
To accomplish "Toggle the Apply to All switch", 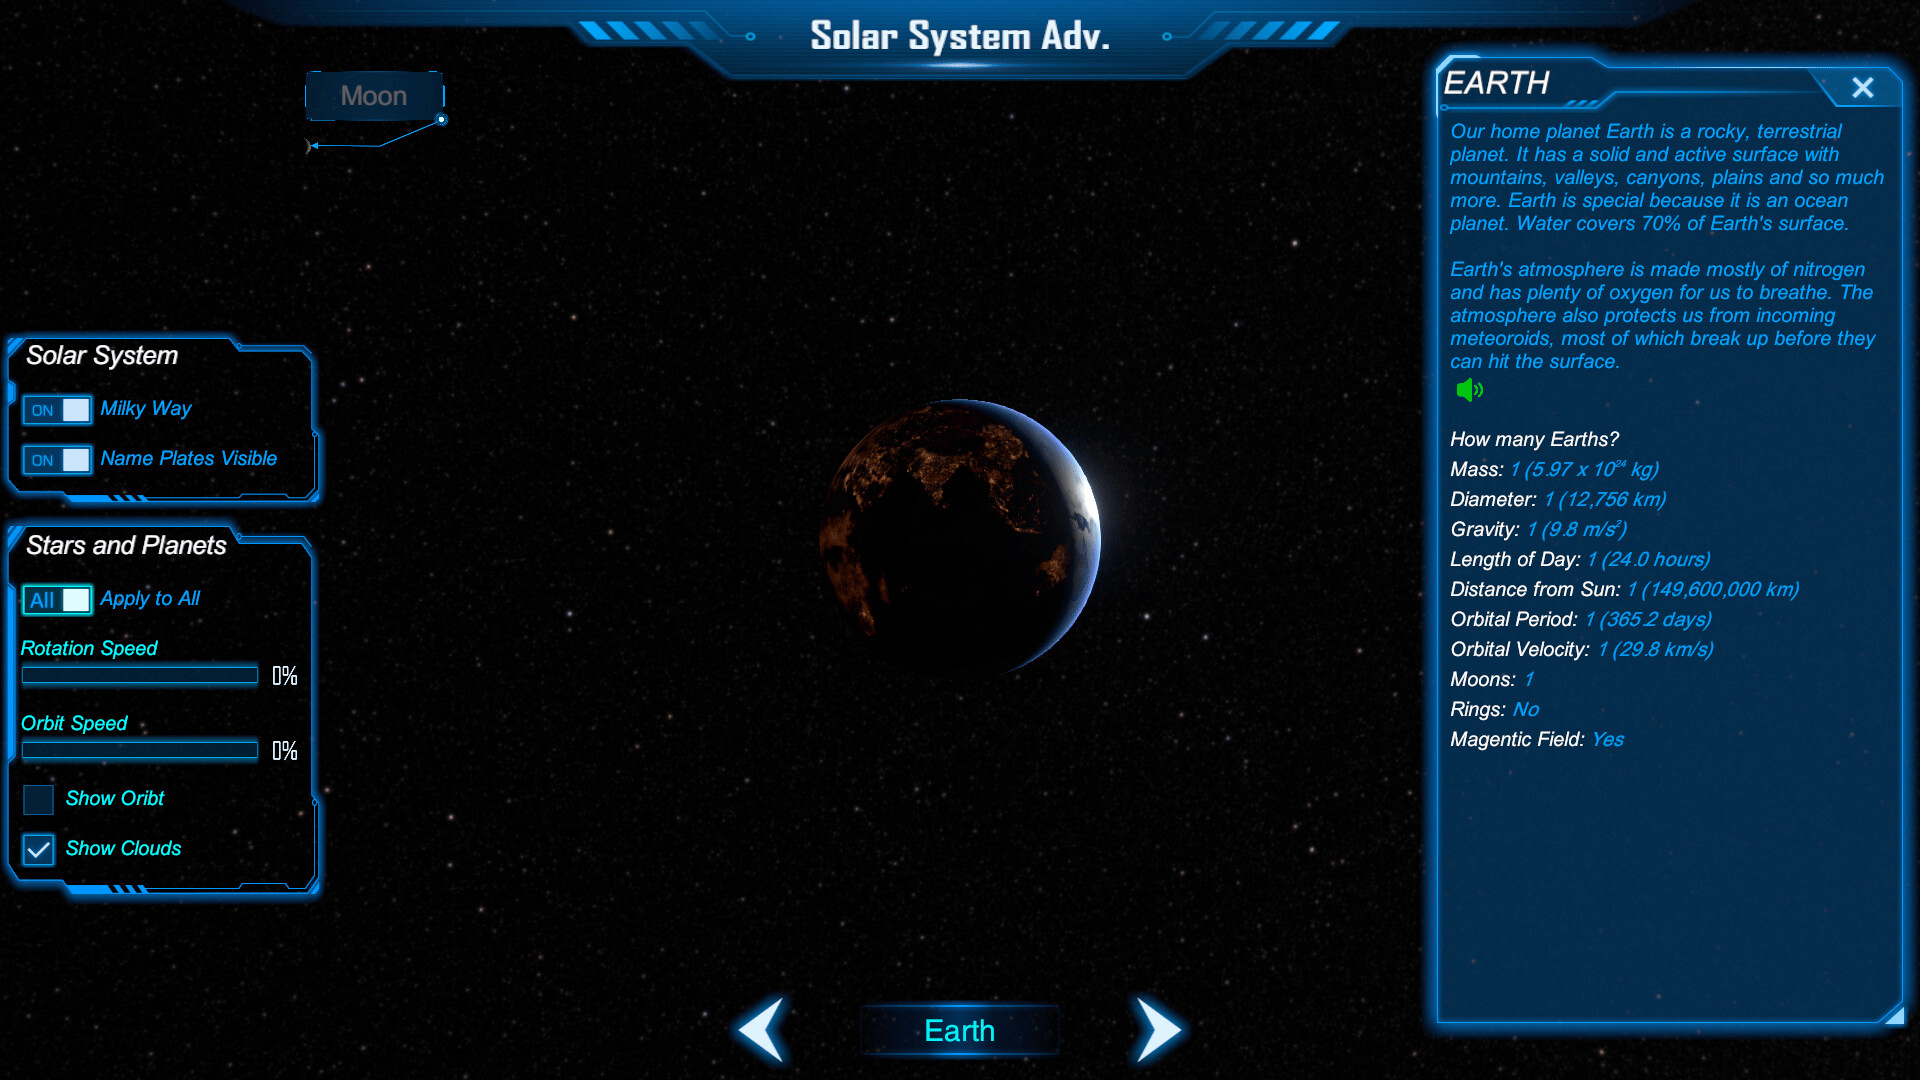I will 58,600.
